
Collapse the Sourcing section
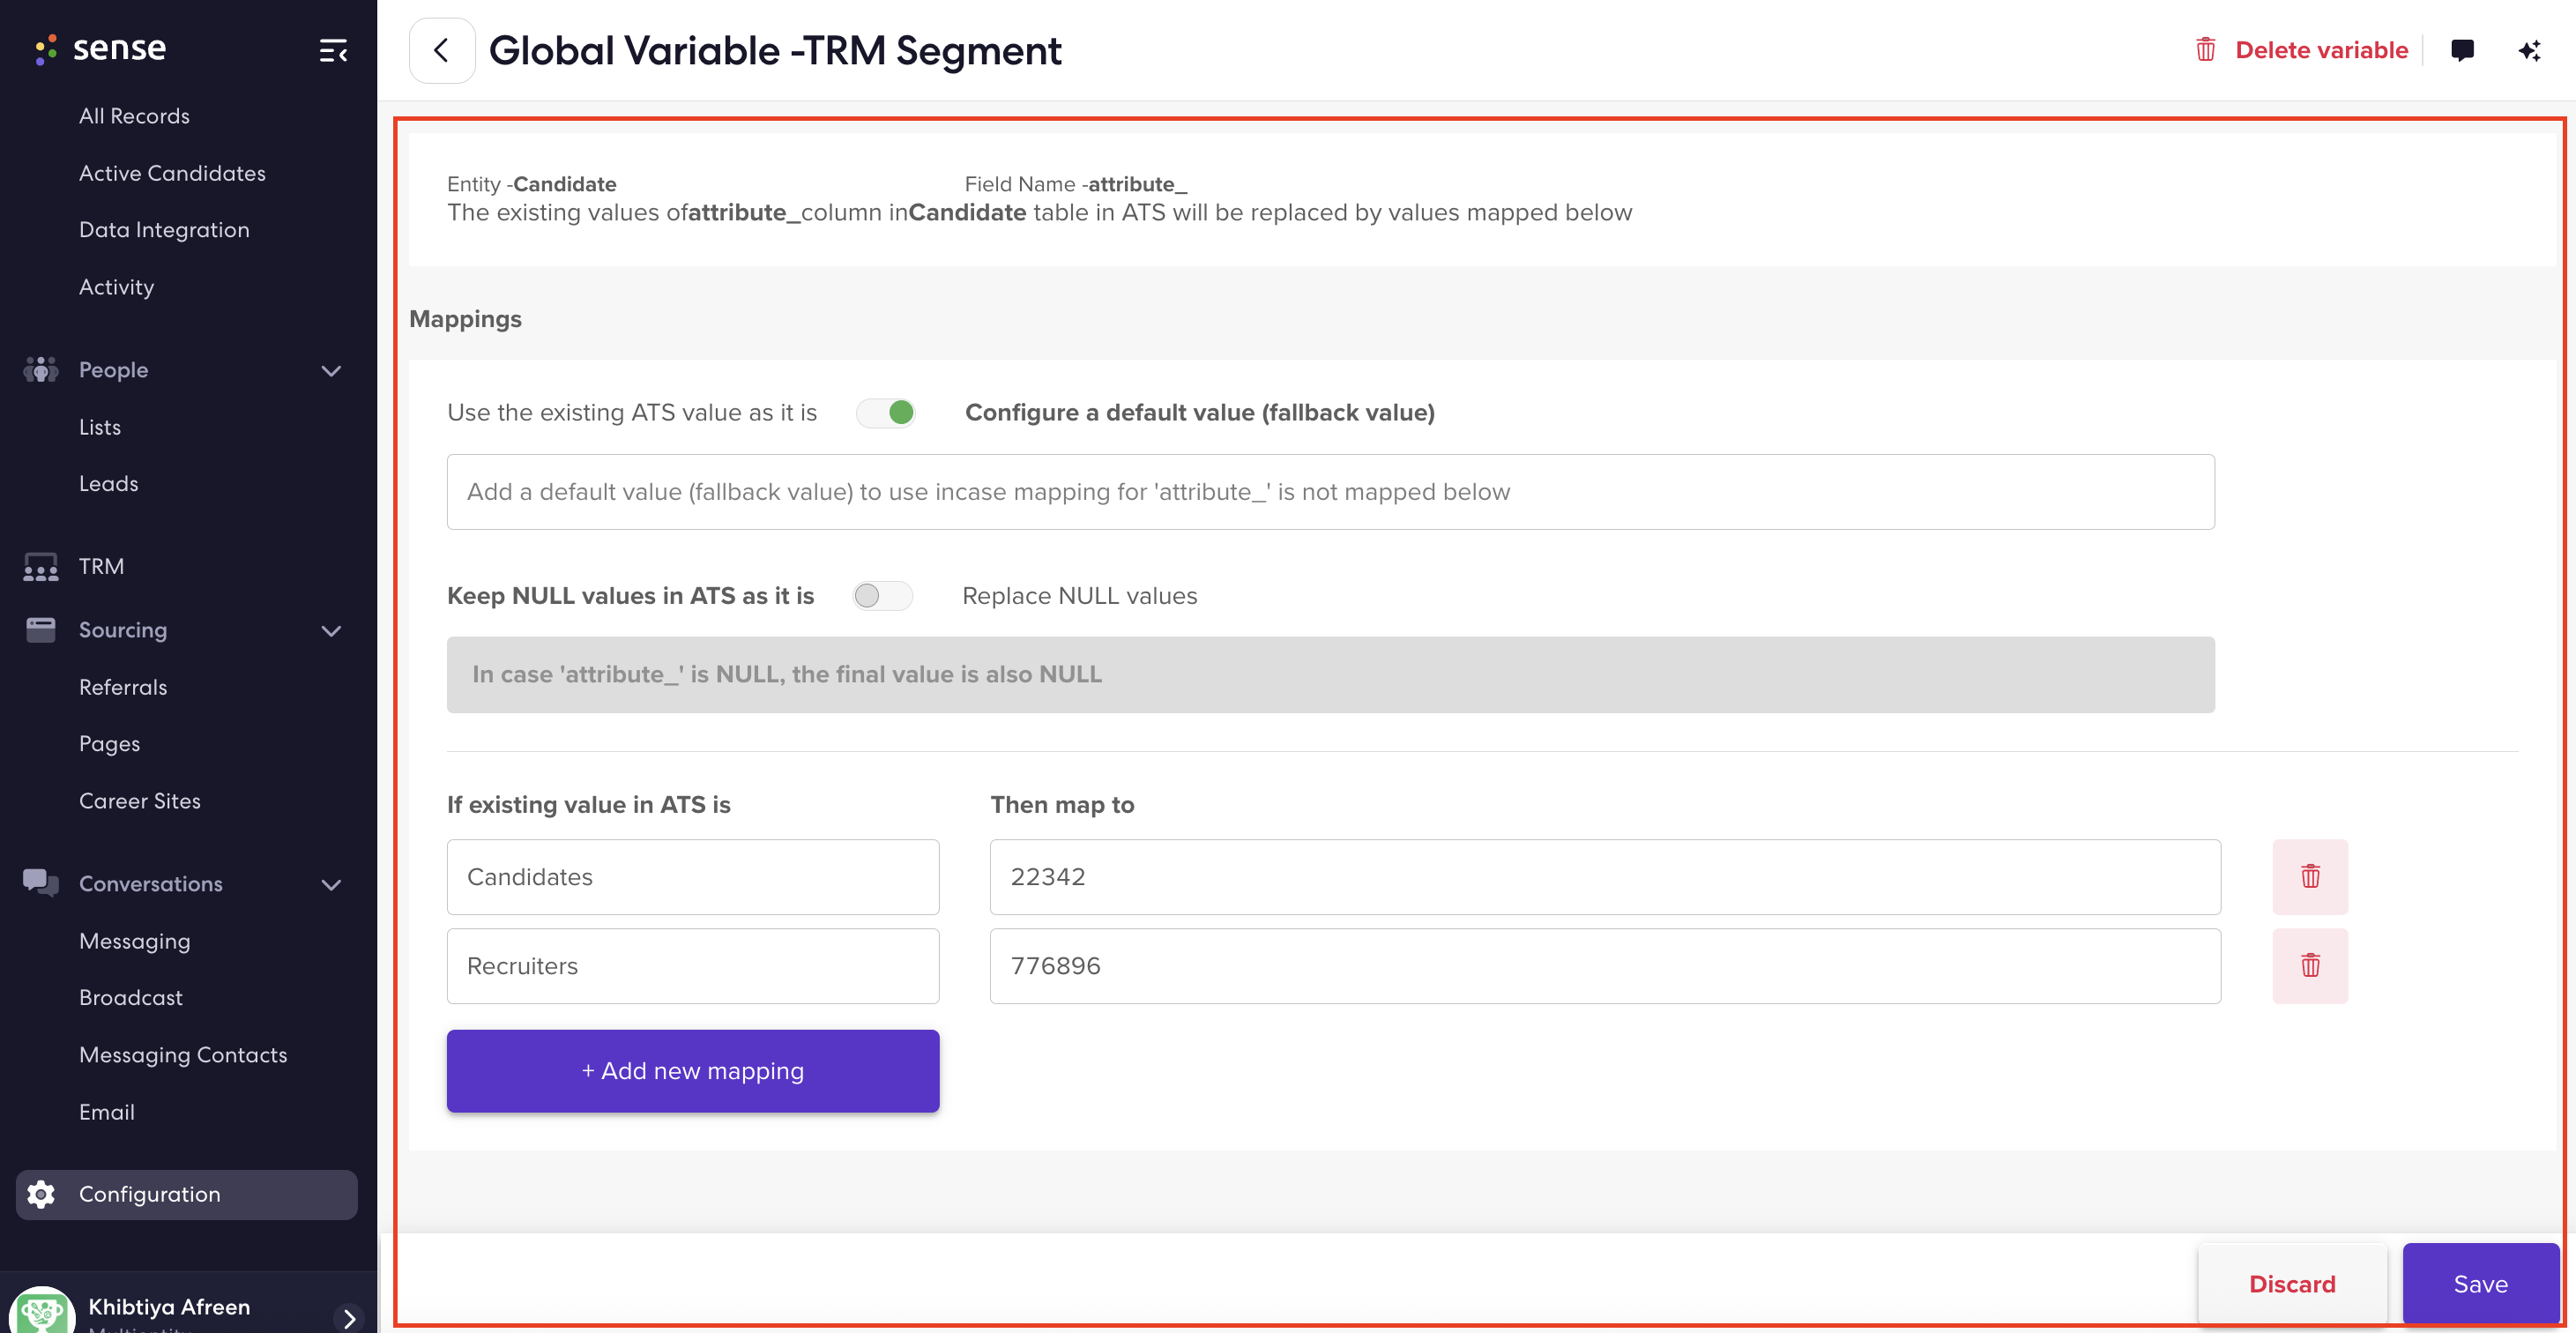coord(331,630)
